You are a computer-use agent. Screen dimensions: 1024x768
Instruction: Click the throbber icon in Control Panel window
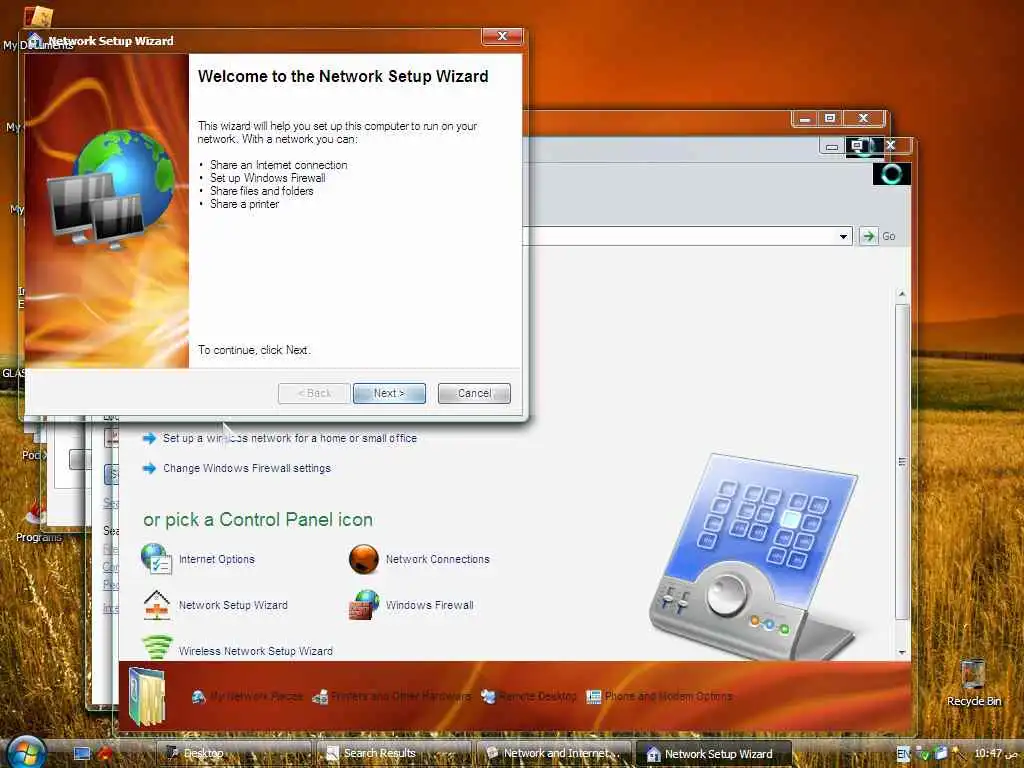pyautogui.click(x=891, y=174)
